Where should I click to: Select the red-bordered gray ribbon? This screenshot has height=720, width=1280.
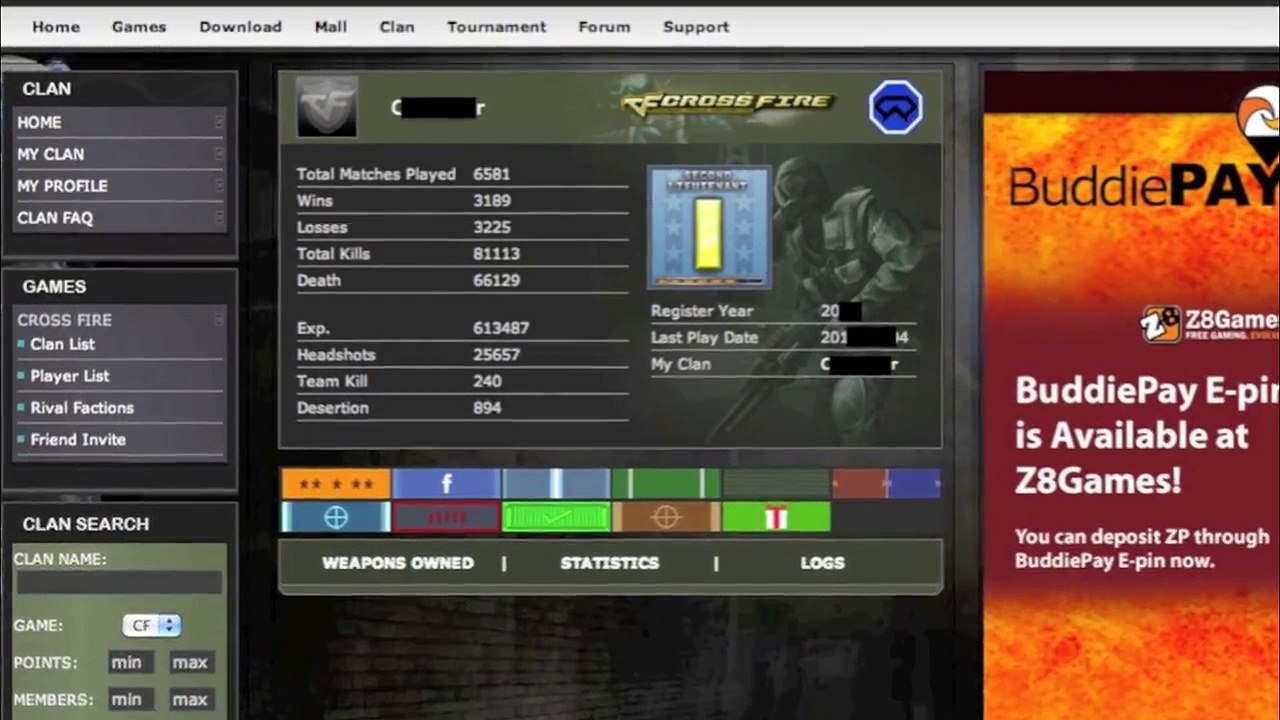[x=446, y=517]
